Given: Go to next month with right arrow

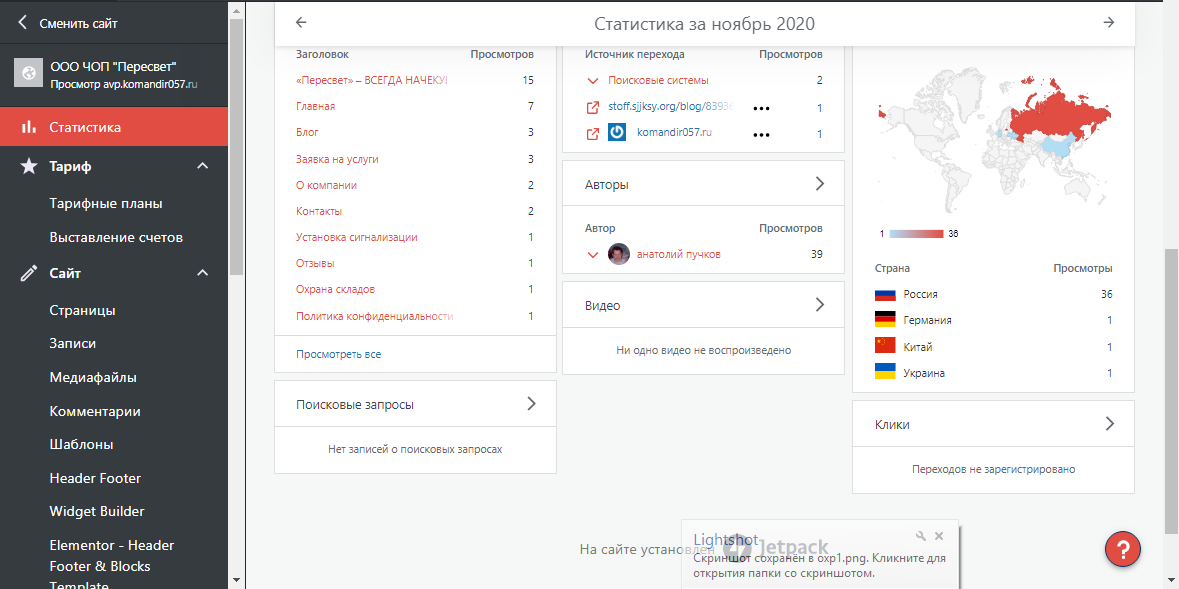Looking at the screenshot, I should (x=1108, y=23).
